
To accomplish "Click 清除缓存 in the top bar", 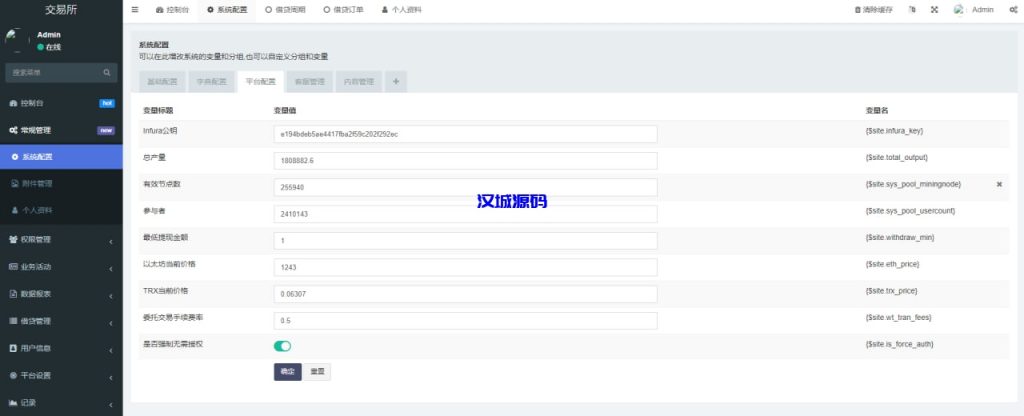I will point(873,10).
